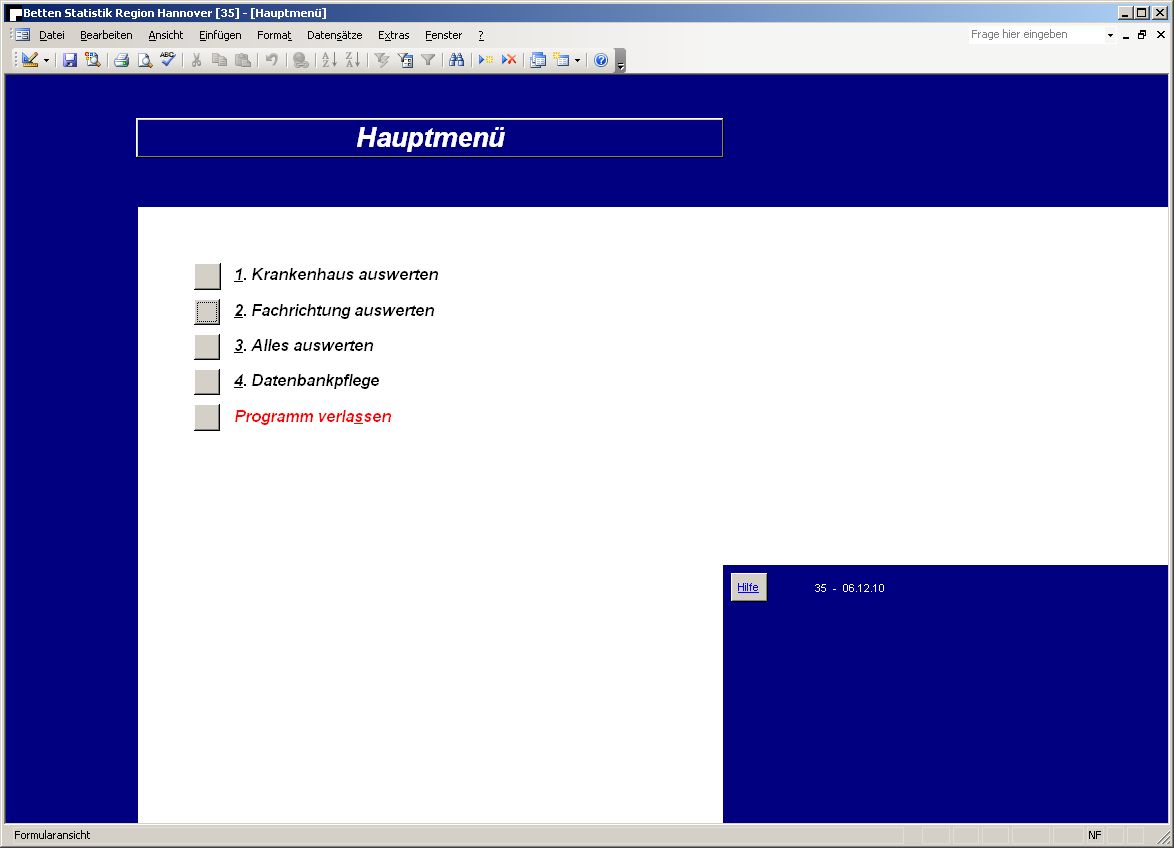Screen dimensions: 1174x848
Task: Click Filter by Selection icon
Action: [x=382, y=61]
